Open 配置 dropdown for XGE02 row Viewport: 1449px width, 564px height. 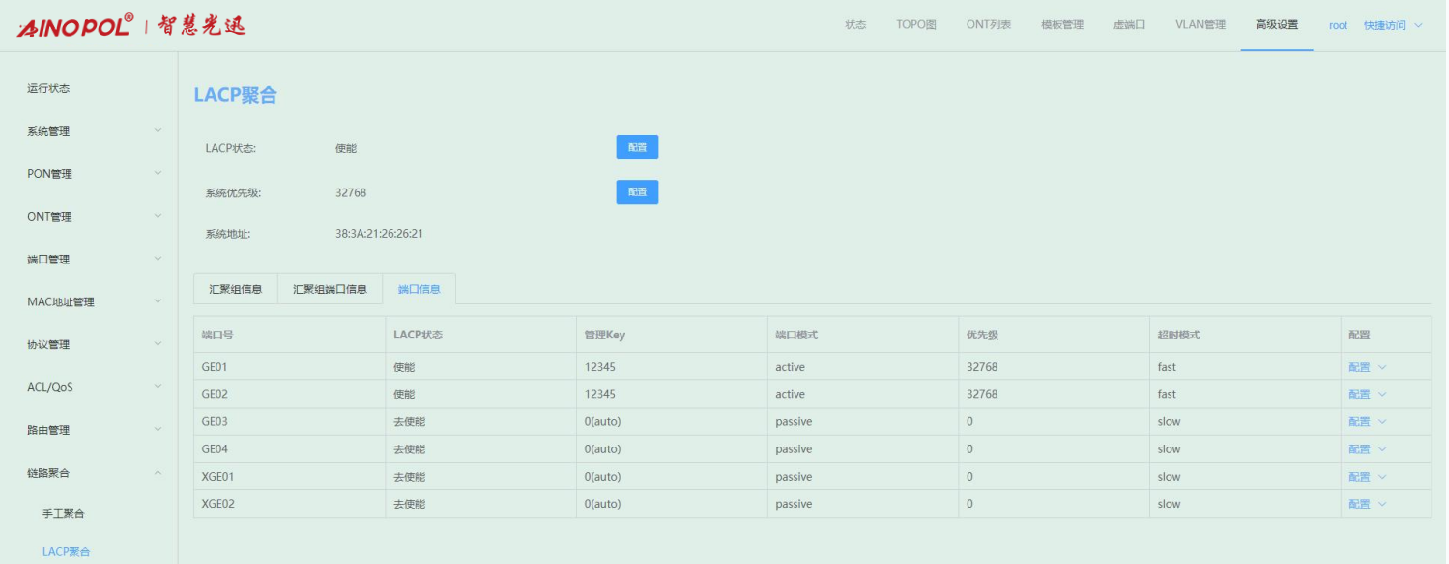(x=1366, y=504)
